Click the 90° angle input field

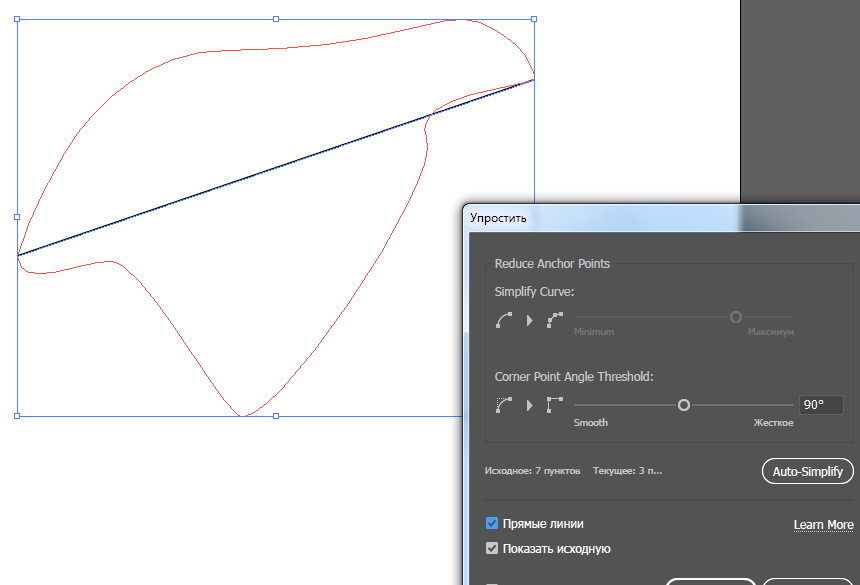coord(821,405)
